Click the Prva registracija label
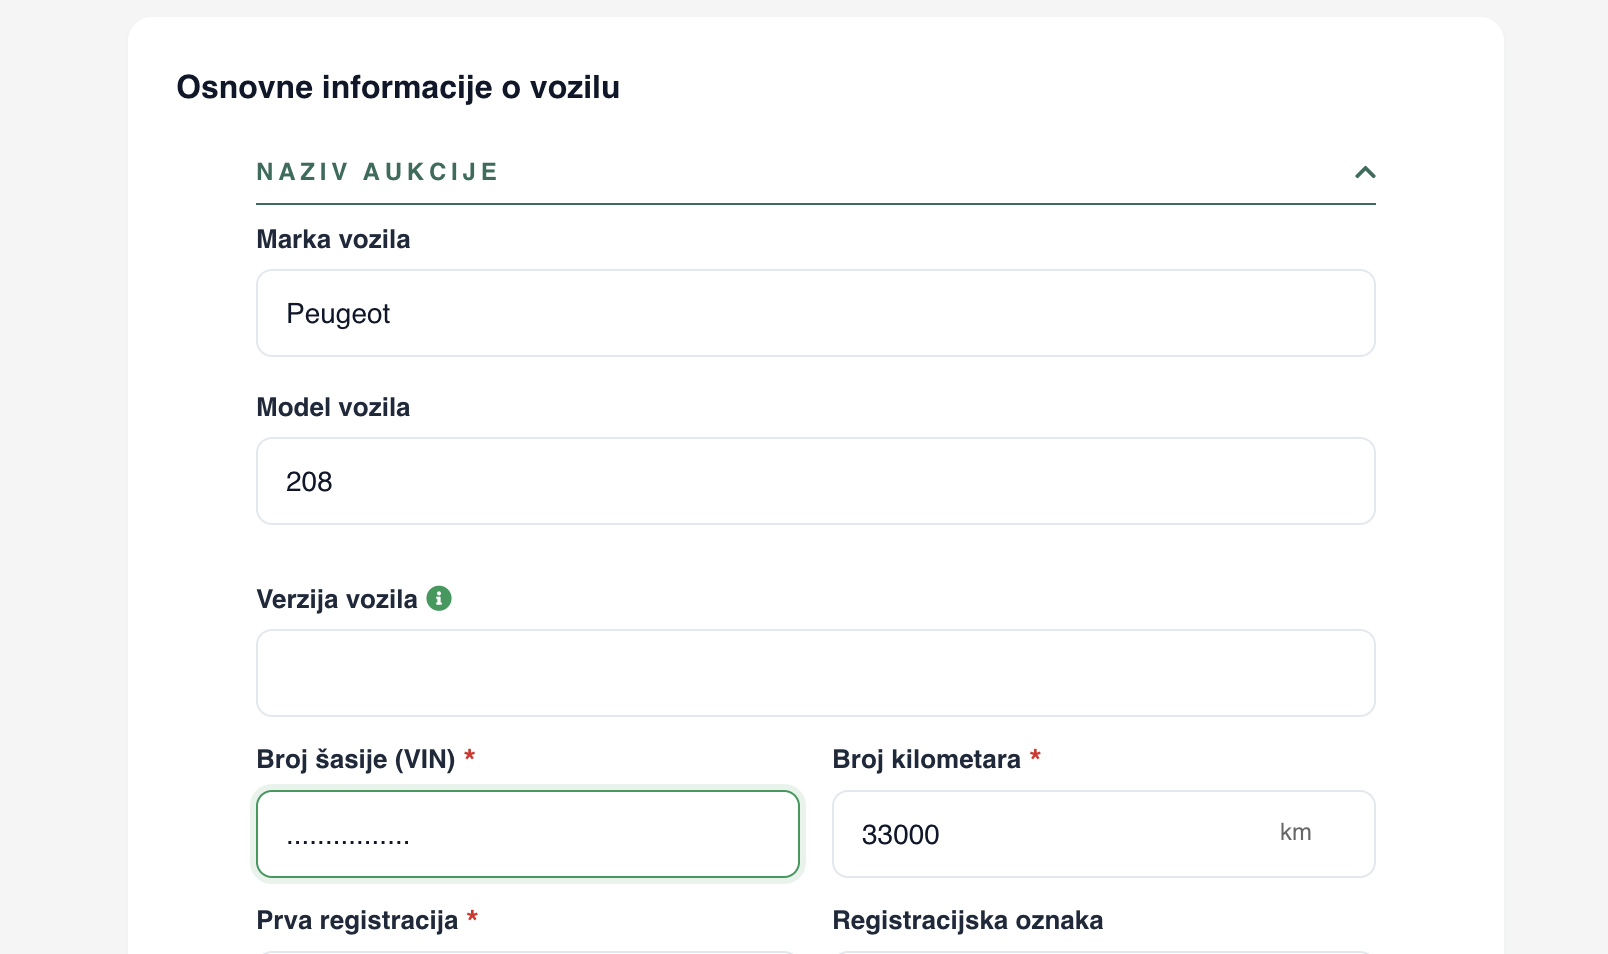 point(357,920)
